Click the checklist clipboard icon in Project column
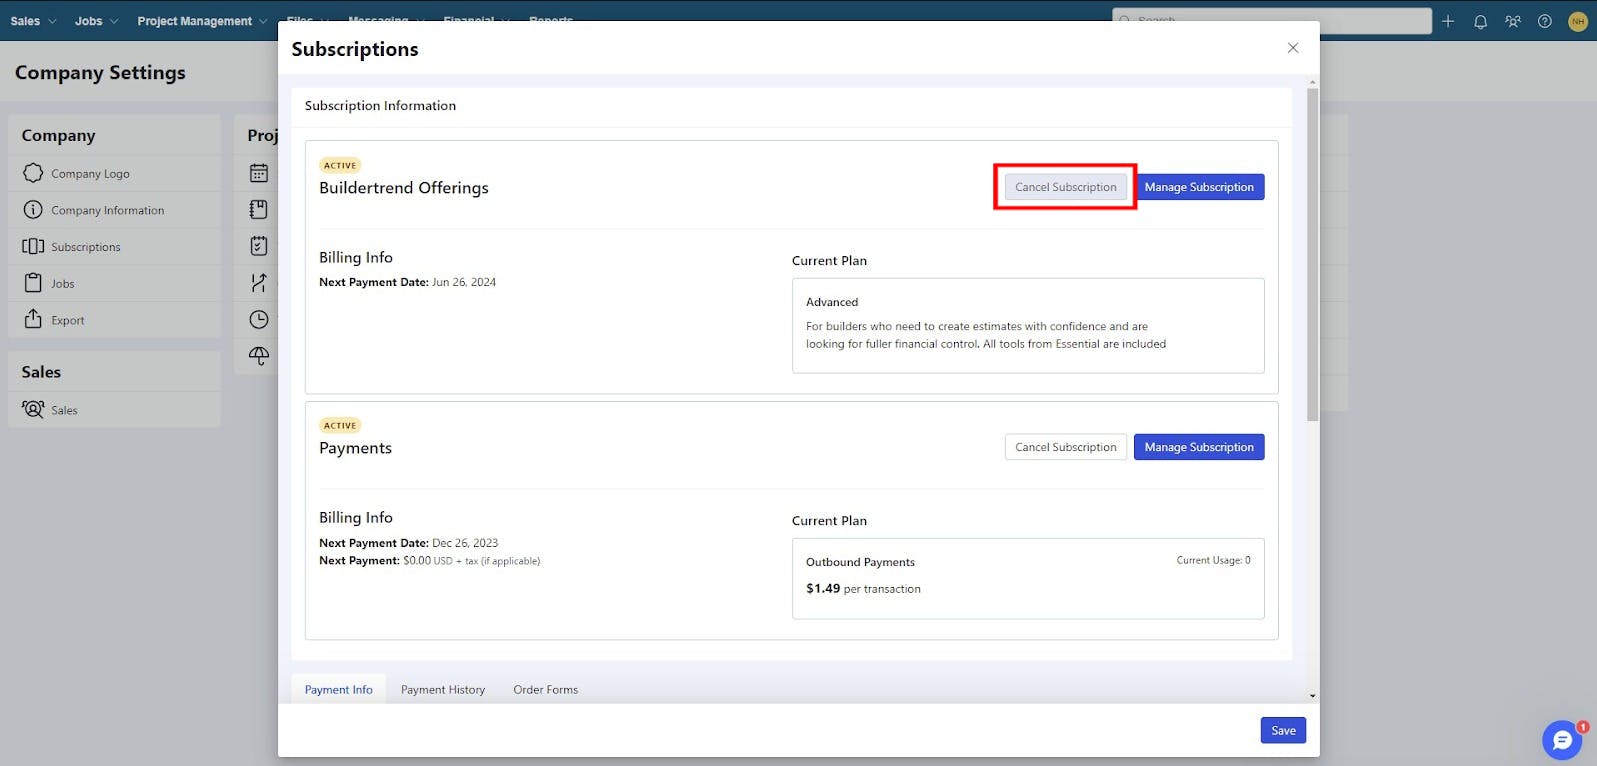Image resolution: width=1597 pixels, height=766 pixels. coord(259,245)
